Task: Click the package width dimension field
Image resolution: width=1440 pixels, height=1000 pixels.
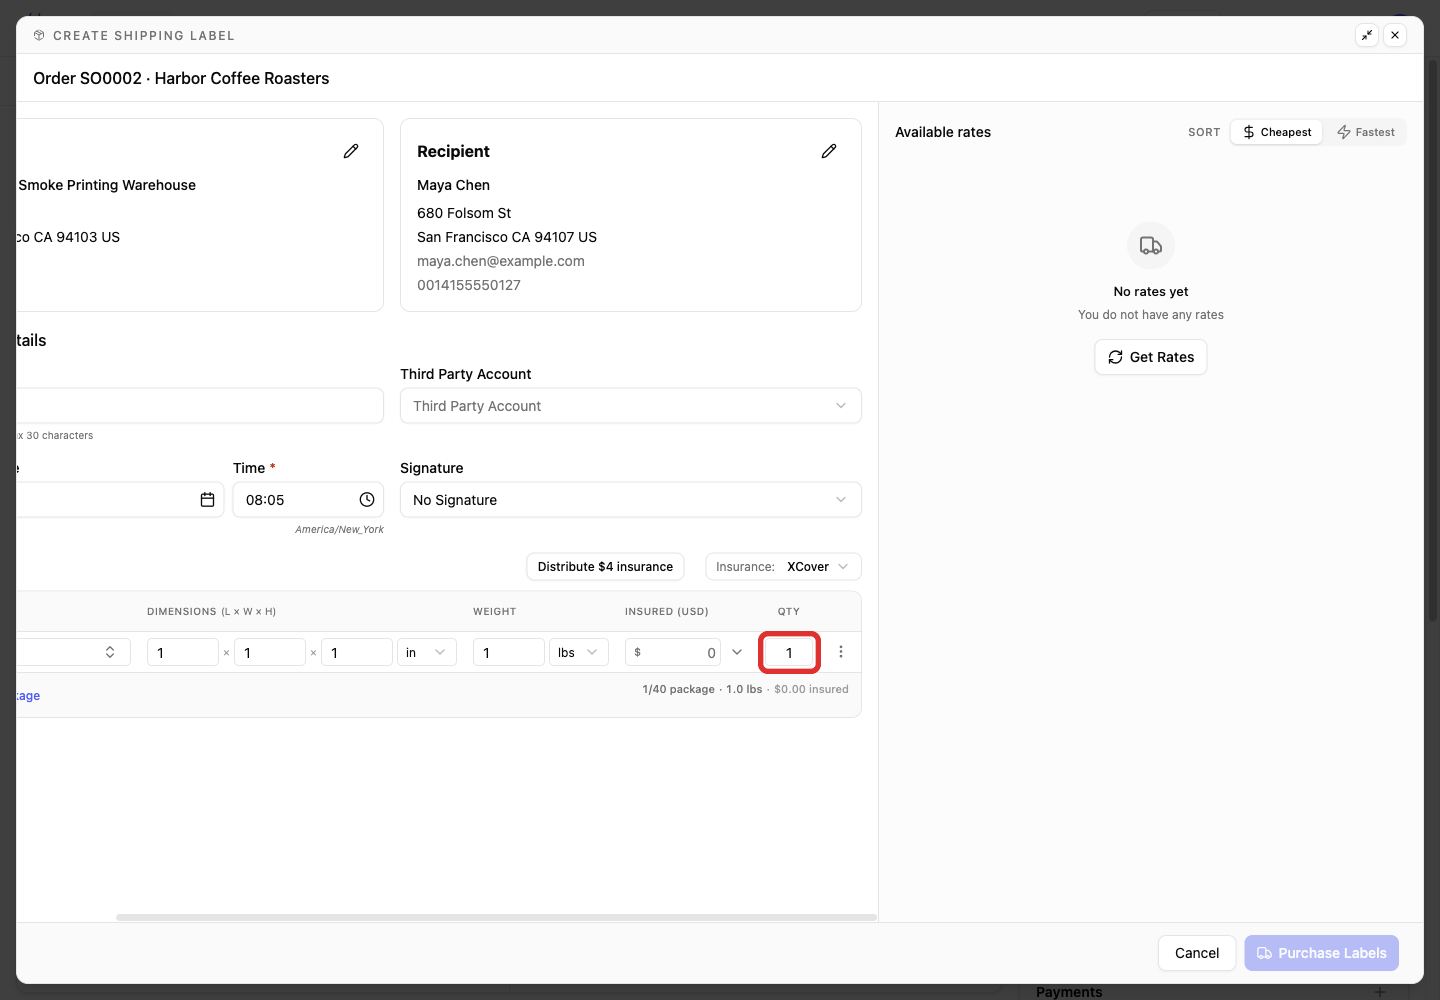Action: point(270,652)
